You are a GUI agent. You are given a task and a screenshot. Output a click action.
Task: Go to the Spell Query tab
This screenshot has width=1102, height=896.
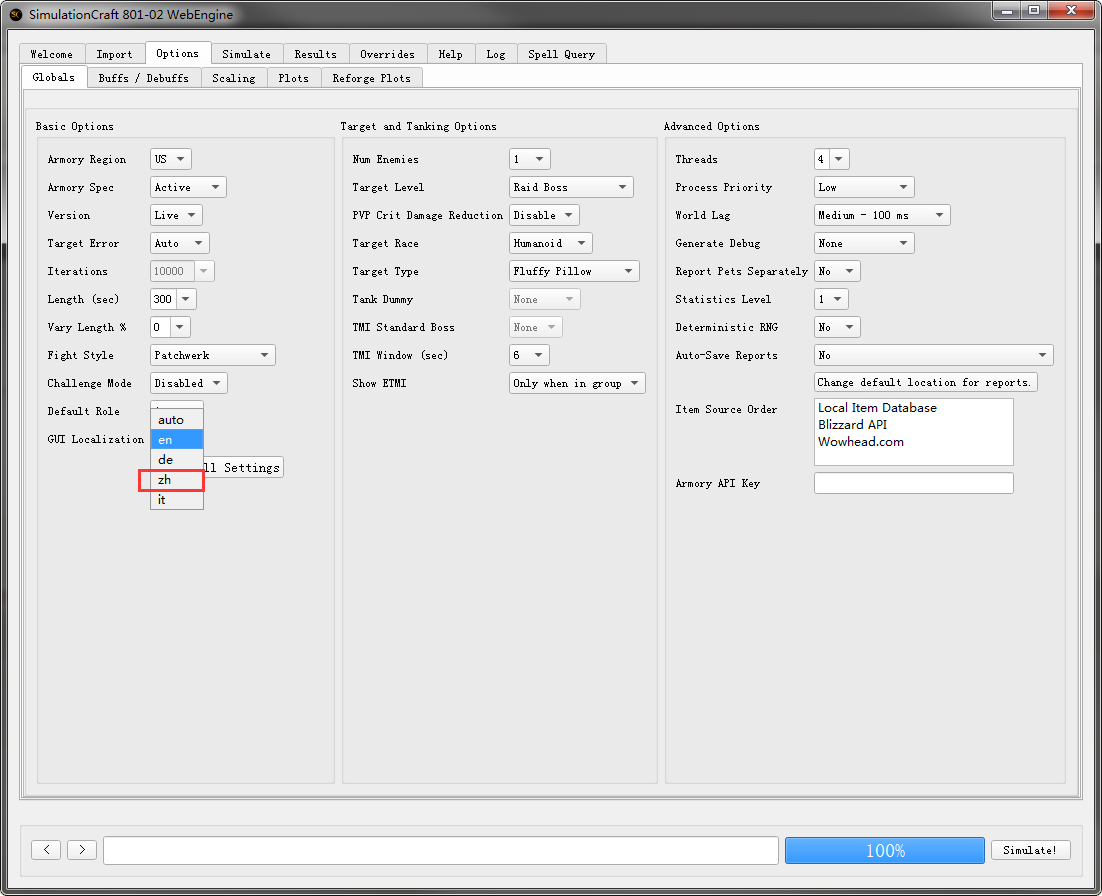pyautogui.click(x=561, y=54)
